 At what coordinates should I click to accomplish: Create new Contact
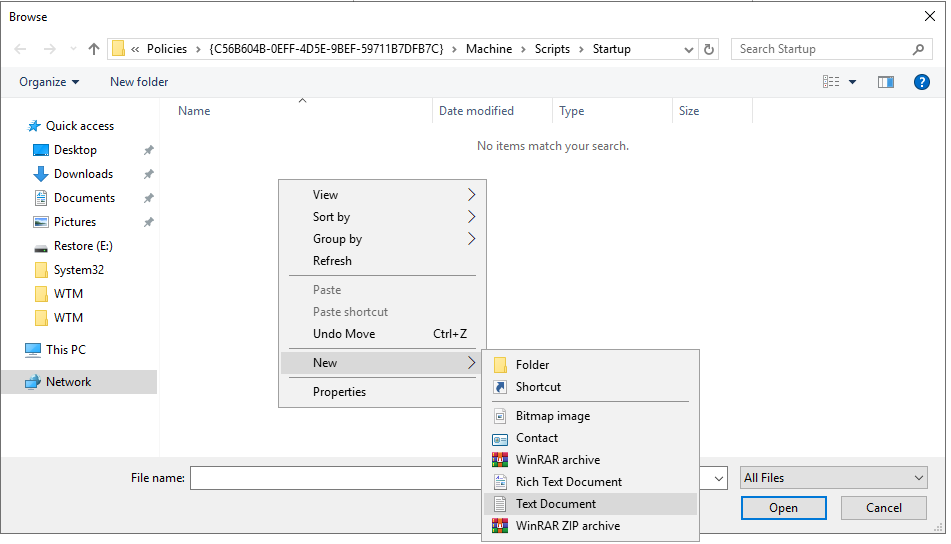point(590,437)
